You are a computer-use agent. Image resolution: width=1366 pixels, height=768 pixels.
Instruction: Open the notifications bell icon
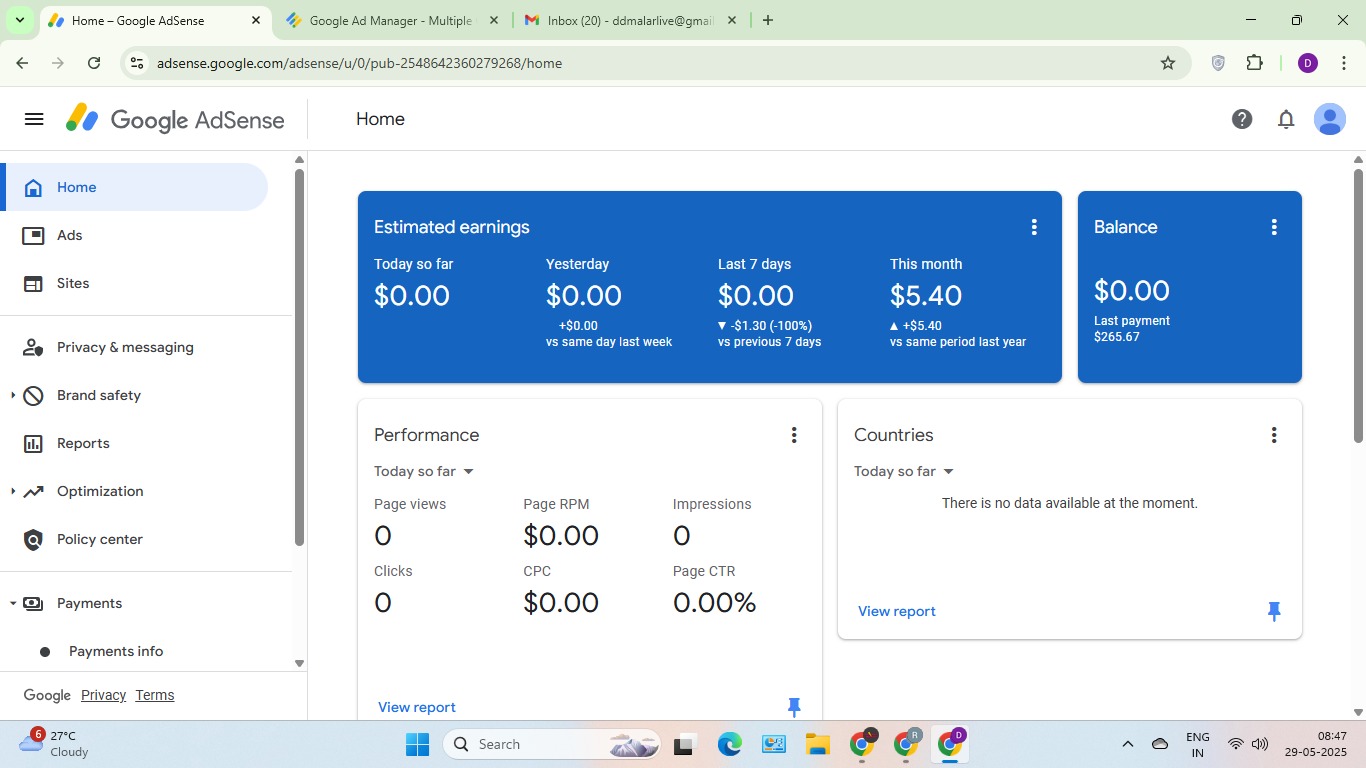pos(1286,119)
